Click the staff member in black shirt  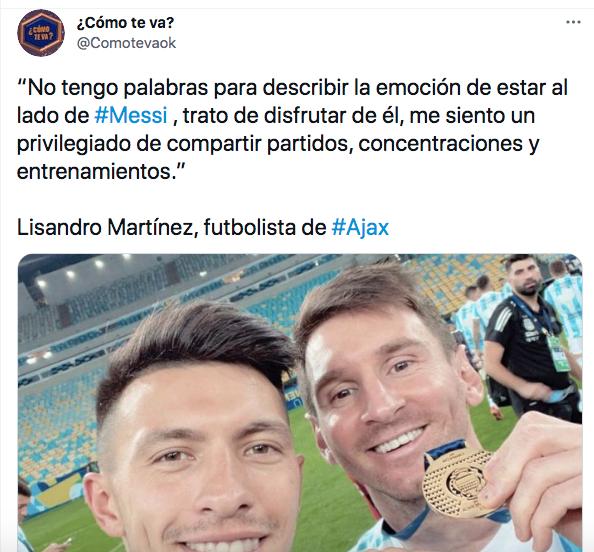pyautogui.click(x=528, y=337)
